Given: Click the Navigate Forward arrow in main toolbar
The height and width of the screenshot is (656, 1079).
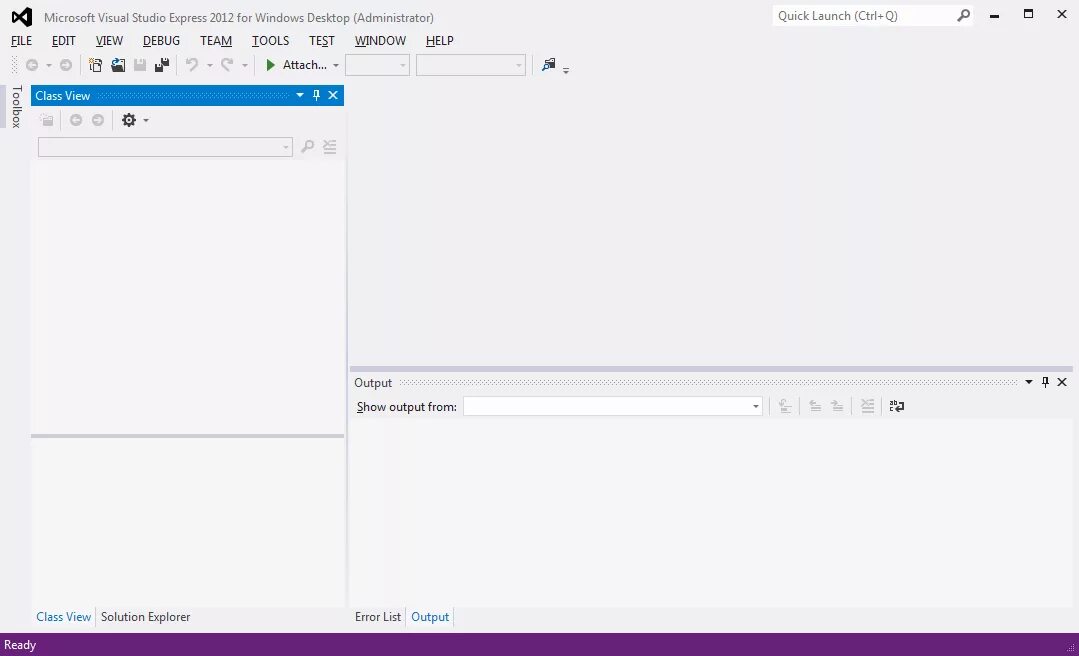Looking at the screenshot, I should [x=65, y=65].
